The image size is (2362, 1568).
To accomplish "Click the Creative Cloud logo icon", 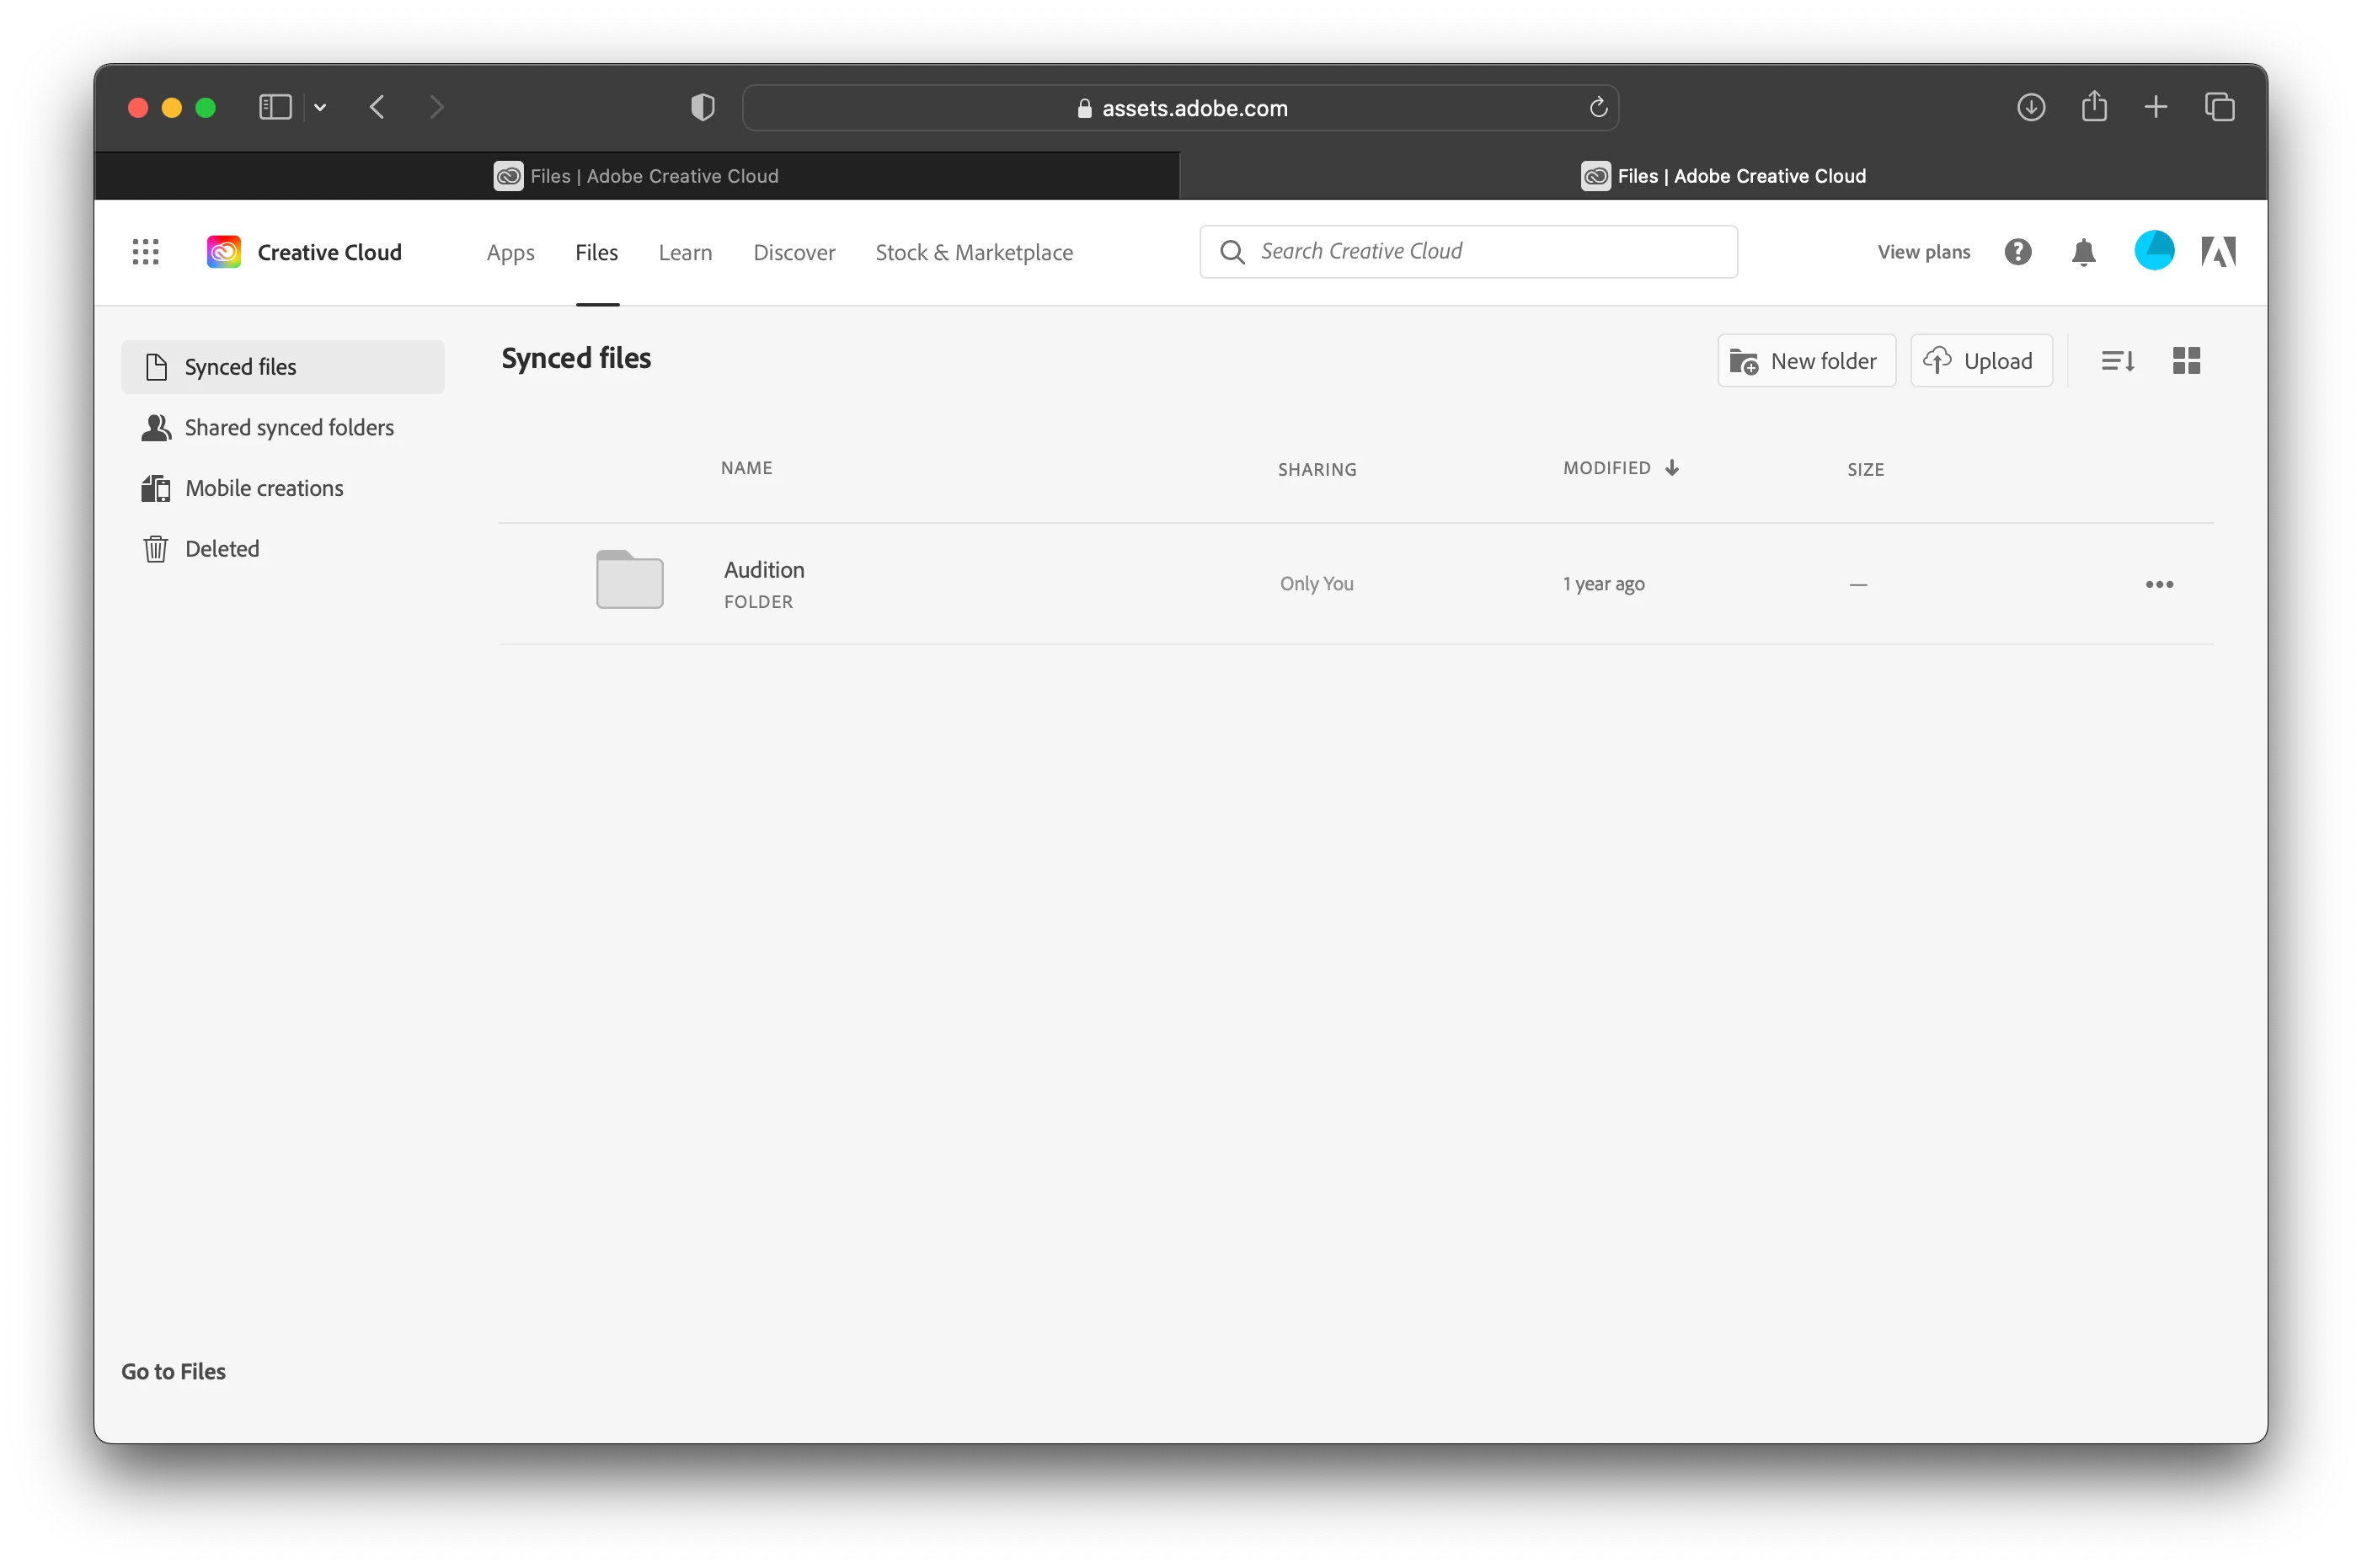I will coord(224,252).
